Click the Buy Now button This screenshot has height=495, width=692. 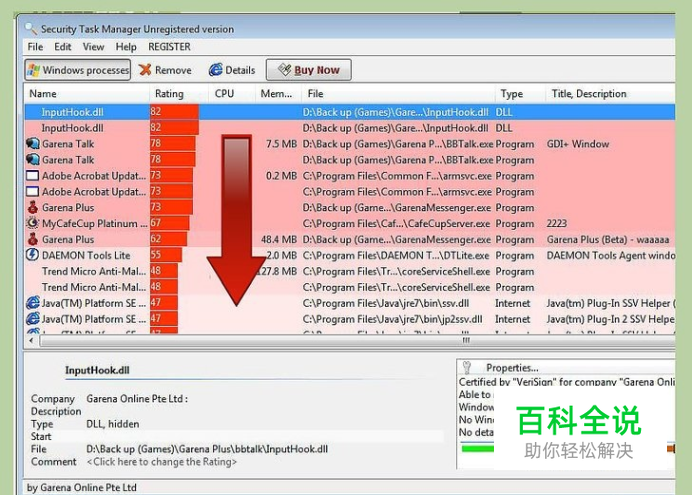click(308, 70)
